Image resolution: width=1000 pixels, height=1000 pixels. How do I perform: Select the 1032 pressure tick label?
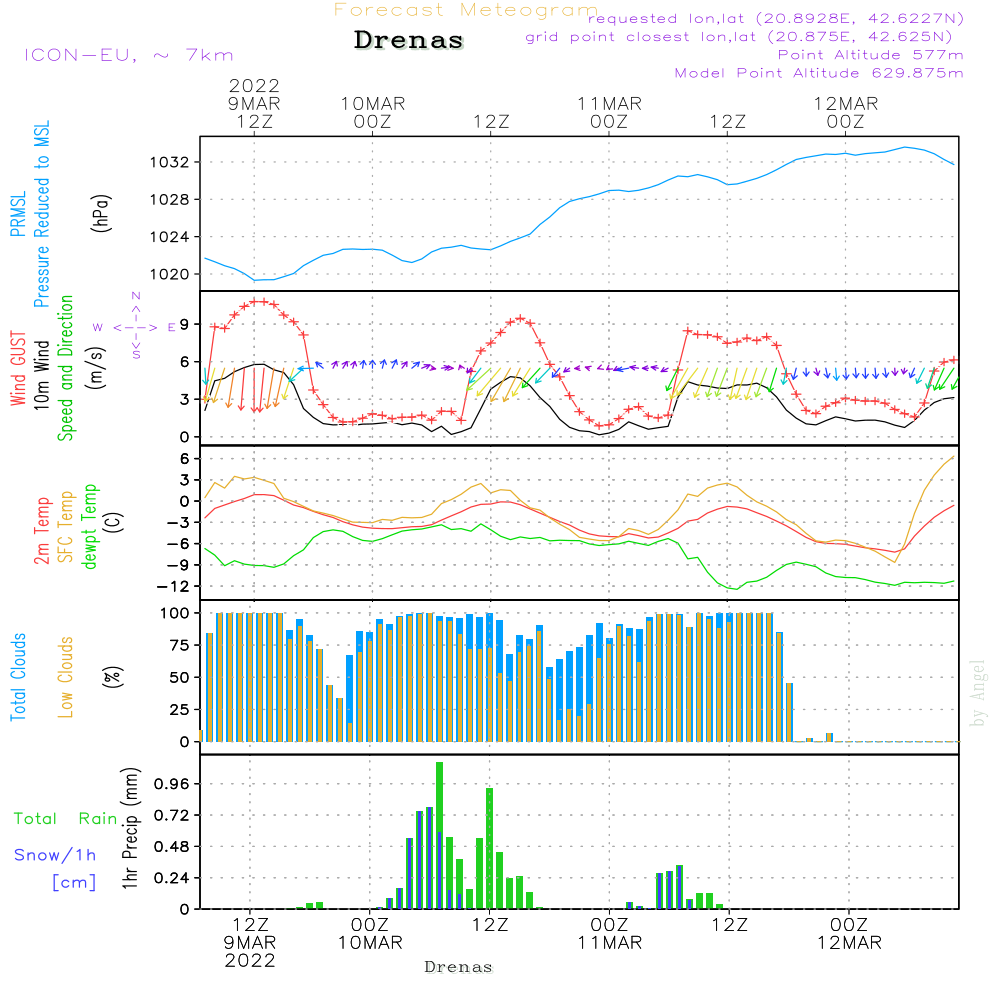point(170,162)
